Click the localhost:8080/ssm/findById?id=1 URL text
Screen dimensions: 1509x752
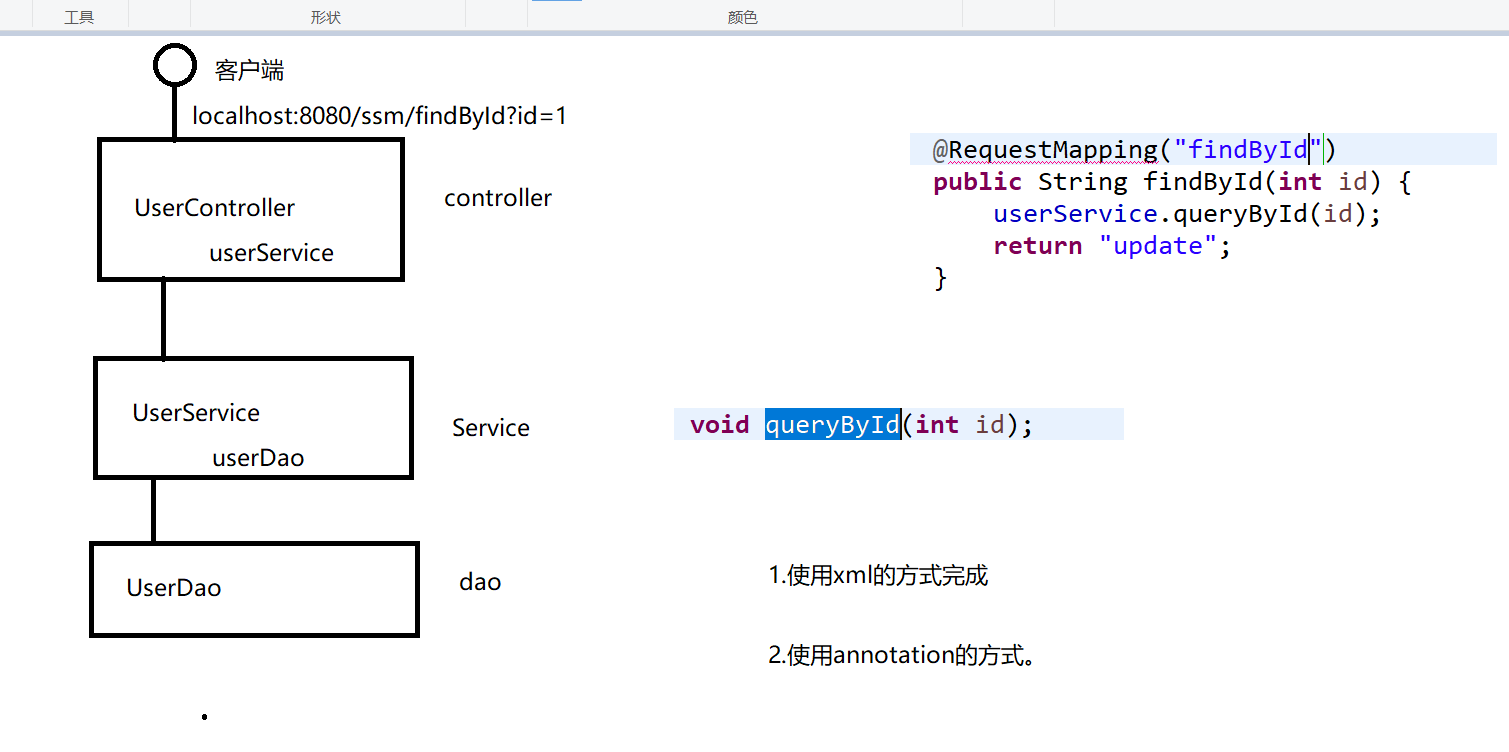click(x=380, y=116)
